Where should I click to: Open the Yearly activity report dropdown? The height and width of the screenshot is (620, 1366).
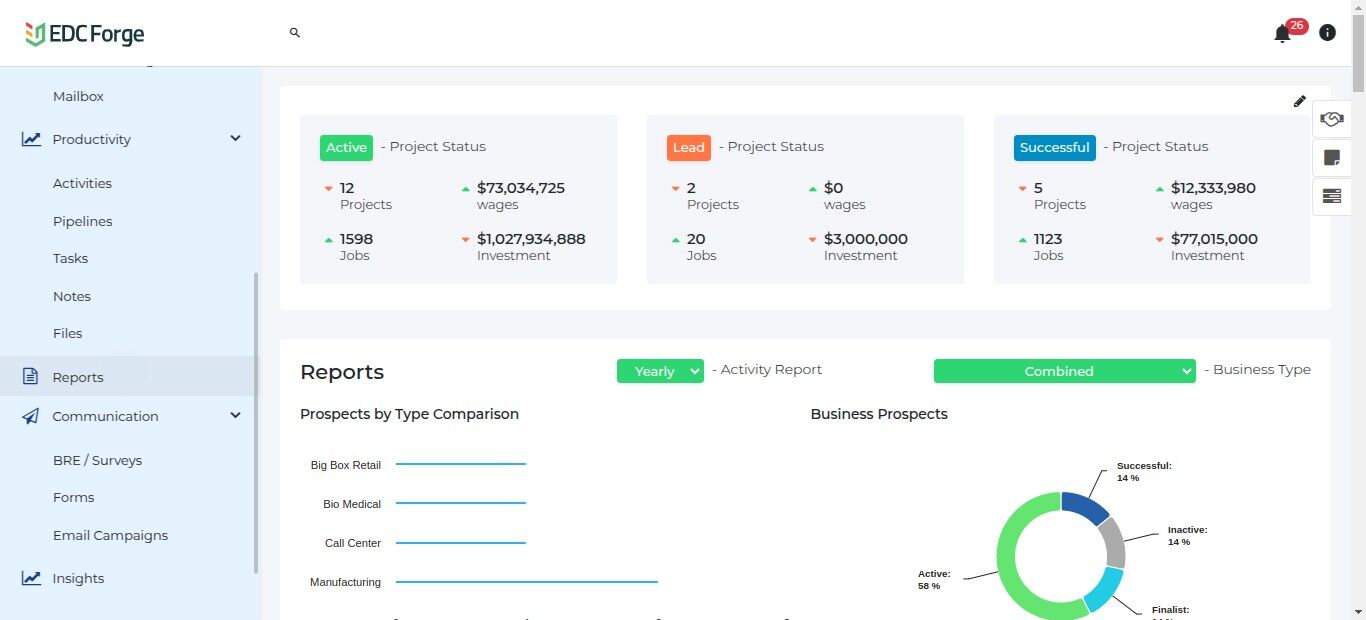(x=660, y=371)
